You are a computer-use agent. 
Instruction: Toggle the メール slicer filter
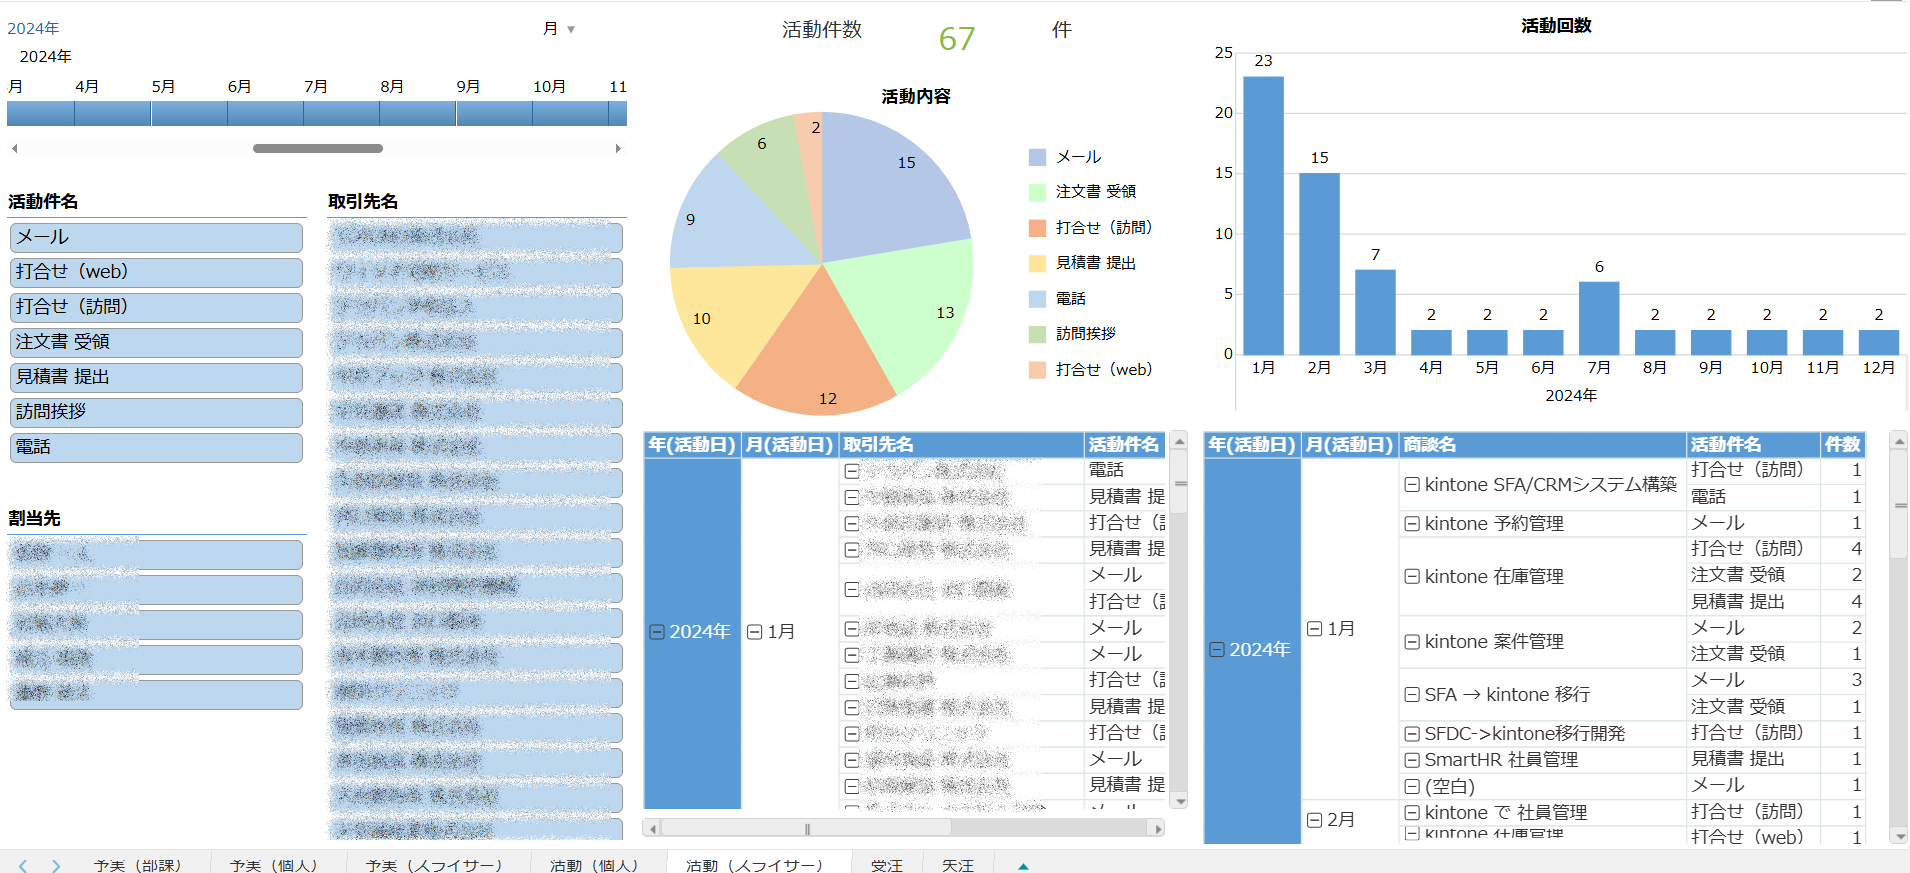156,237
